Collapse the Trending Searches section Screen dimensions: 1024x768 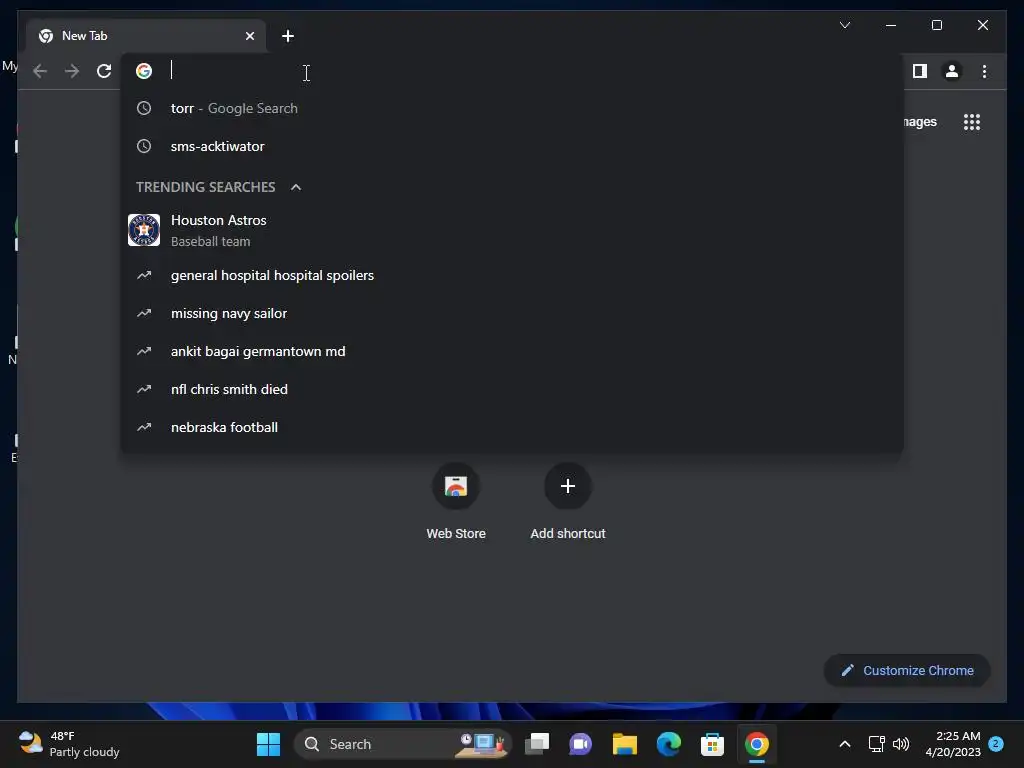pyautogui.click(x=296, y=187)
